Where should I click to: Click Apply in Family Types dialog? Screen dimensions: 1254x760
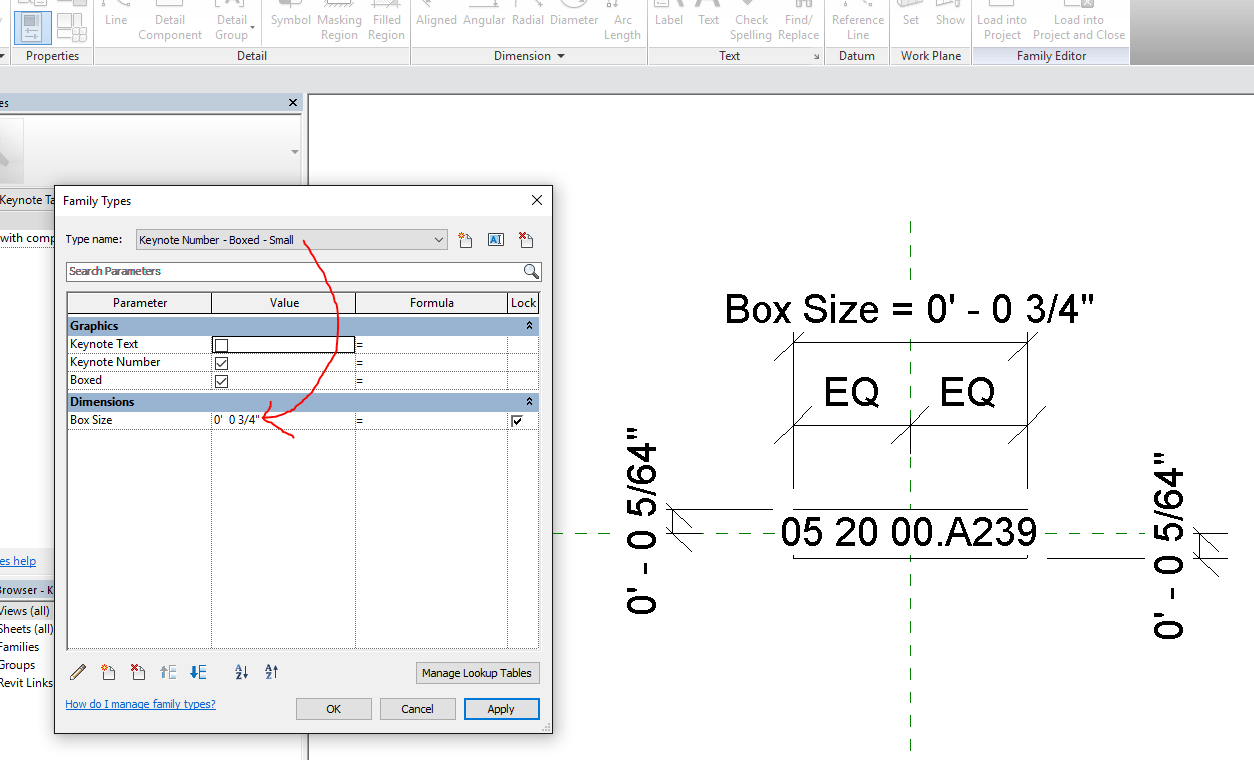tap(501, 709)
